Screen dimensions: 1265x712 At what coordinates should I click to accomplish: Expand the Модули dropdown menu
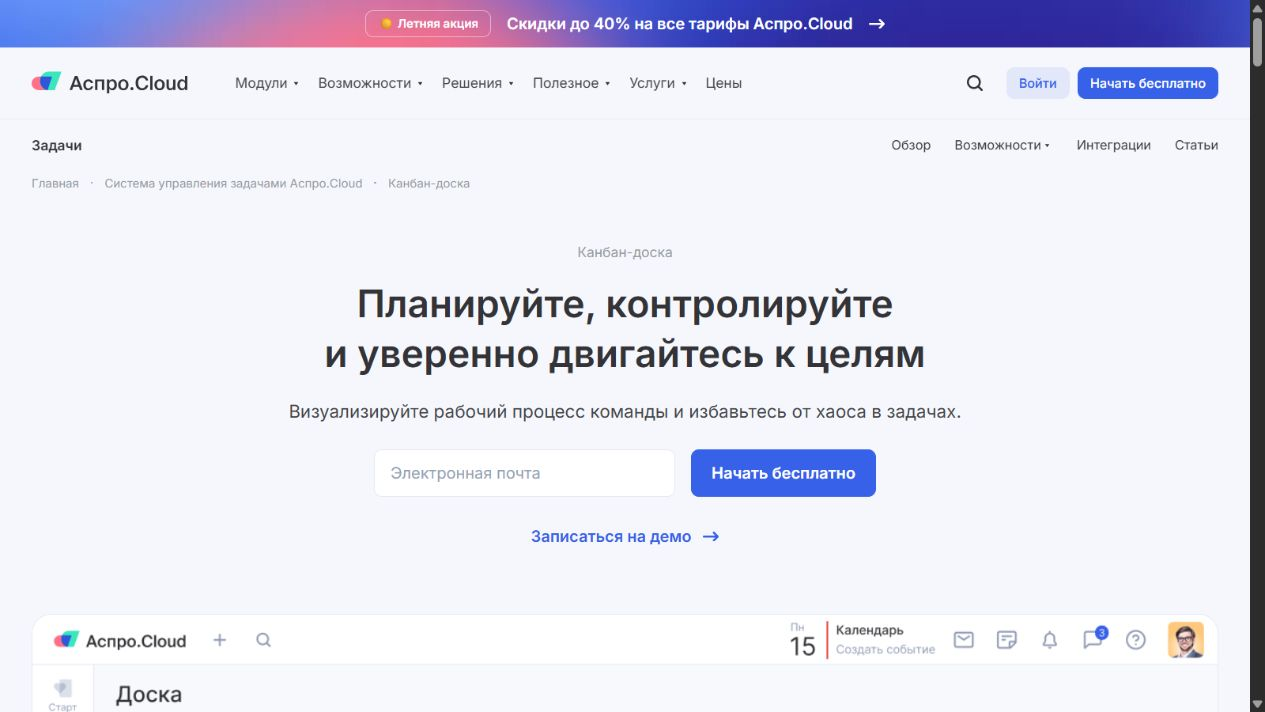click(267, 83)
